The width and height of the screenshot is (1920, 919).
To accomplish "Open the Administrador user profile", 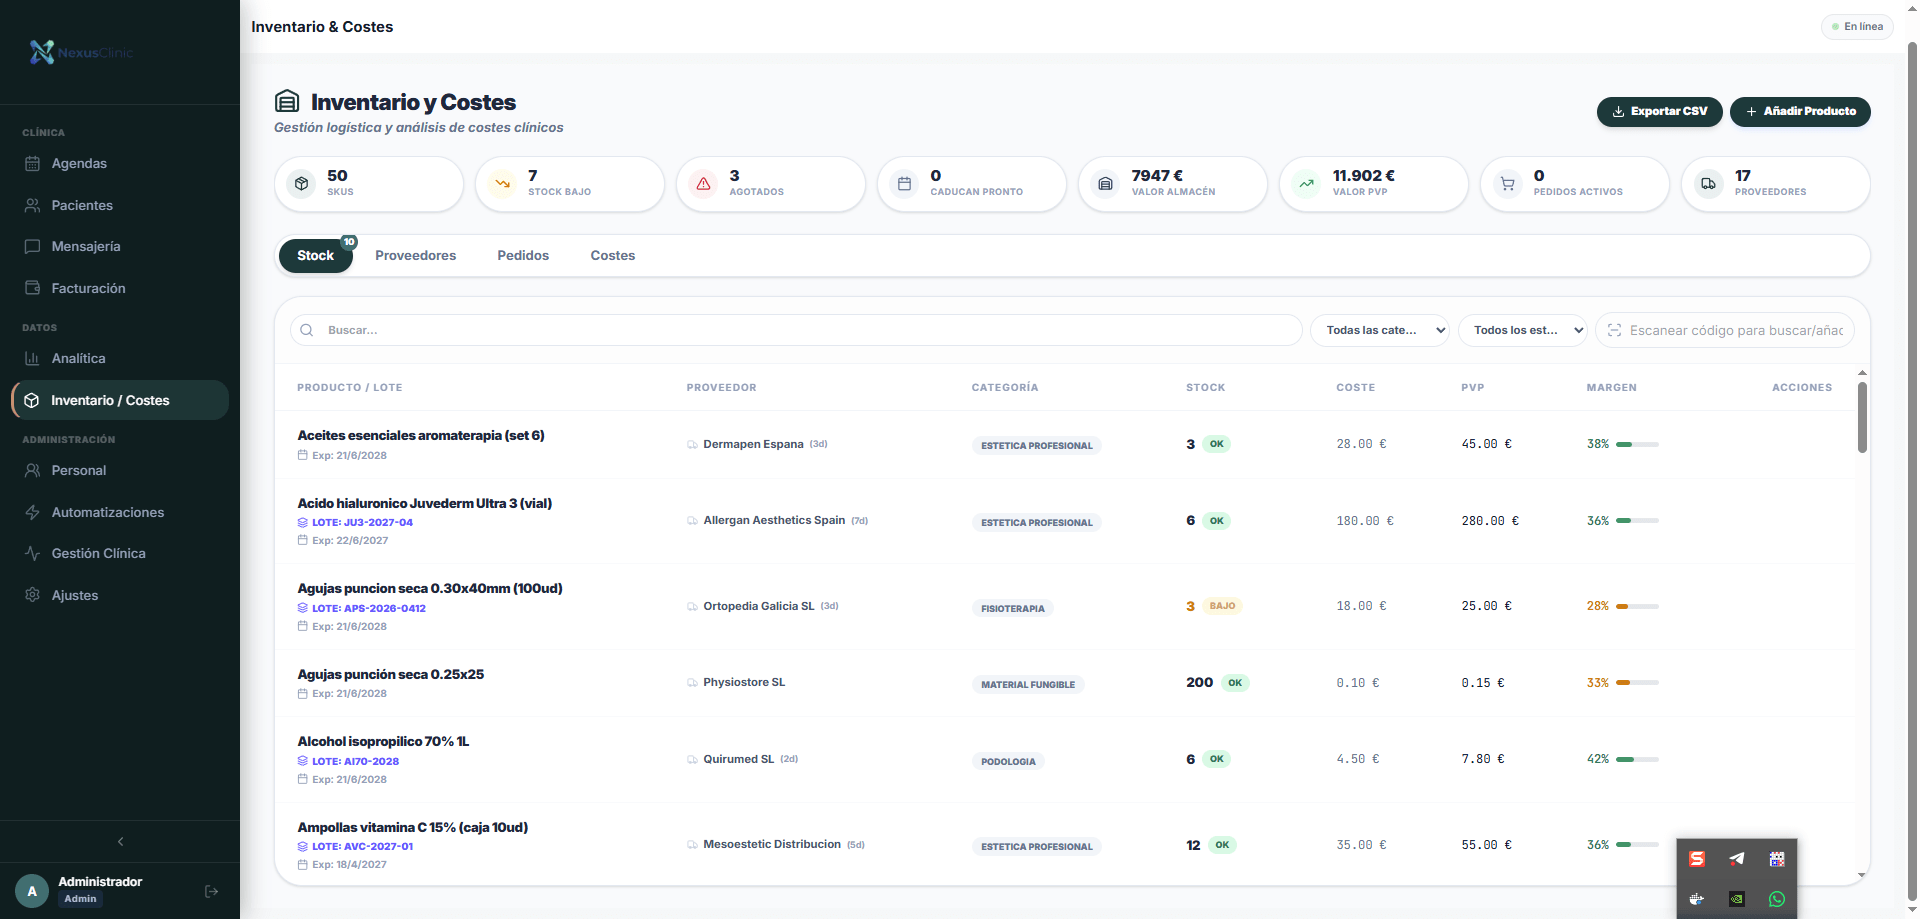I will click(x=99, y=890).
